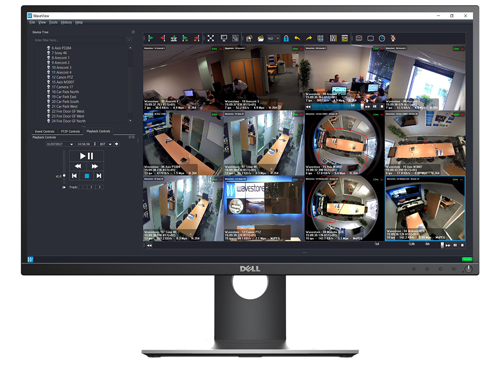500x366 pixels.
Task: Click the green flag toolbar icon
Action: click(151, 38)
